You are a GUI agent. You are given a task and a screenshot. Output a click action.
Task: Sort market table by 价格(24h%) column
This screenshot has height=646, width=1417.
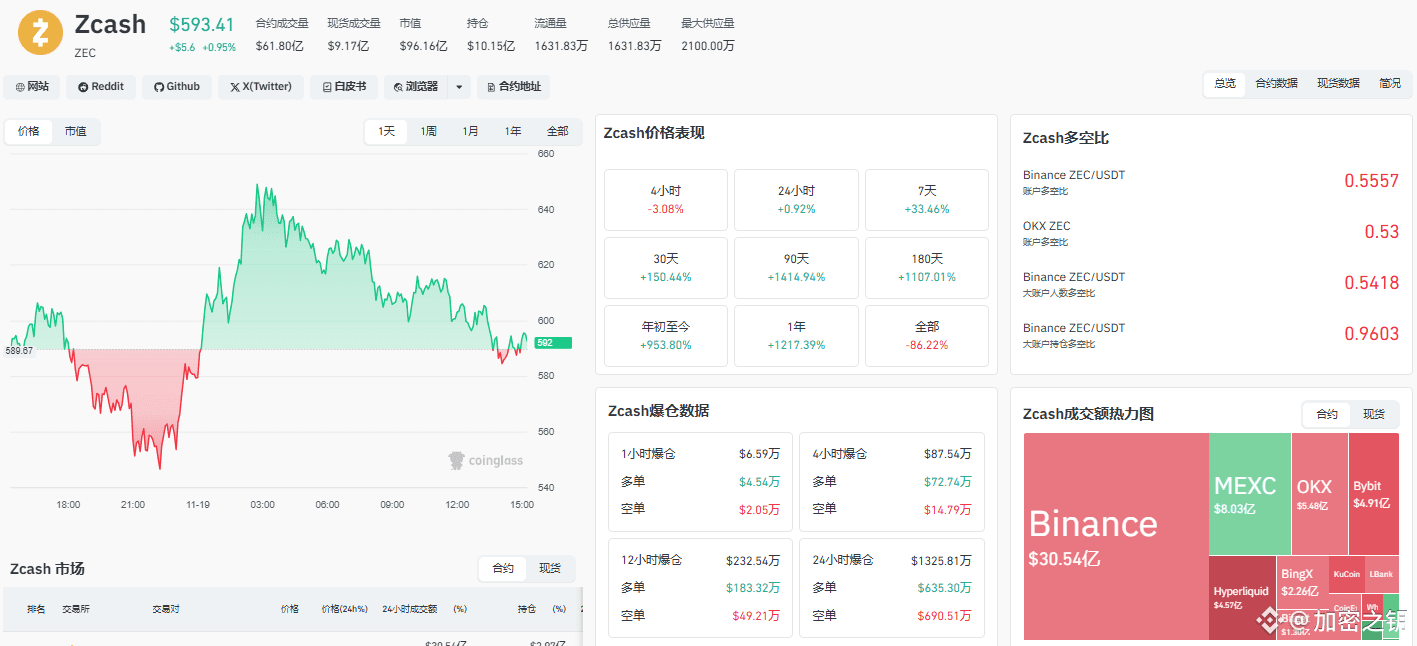point(344,609)
